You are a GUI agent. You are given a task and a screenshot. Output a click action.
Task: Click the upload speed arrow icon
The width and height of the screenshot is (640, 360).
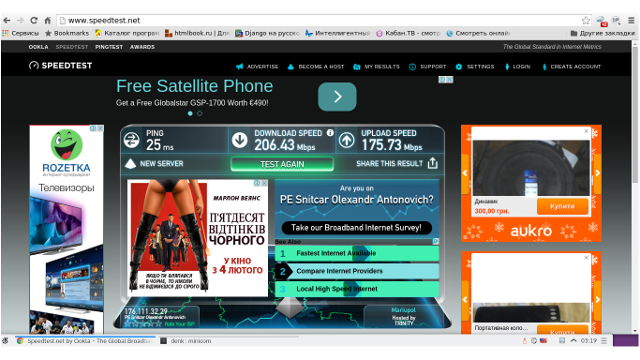(347, 140)
